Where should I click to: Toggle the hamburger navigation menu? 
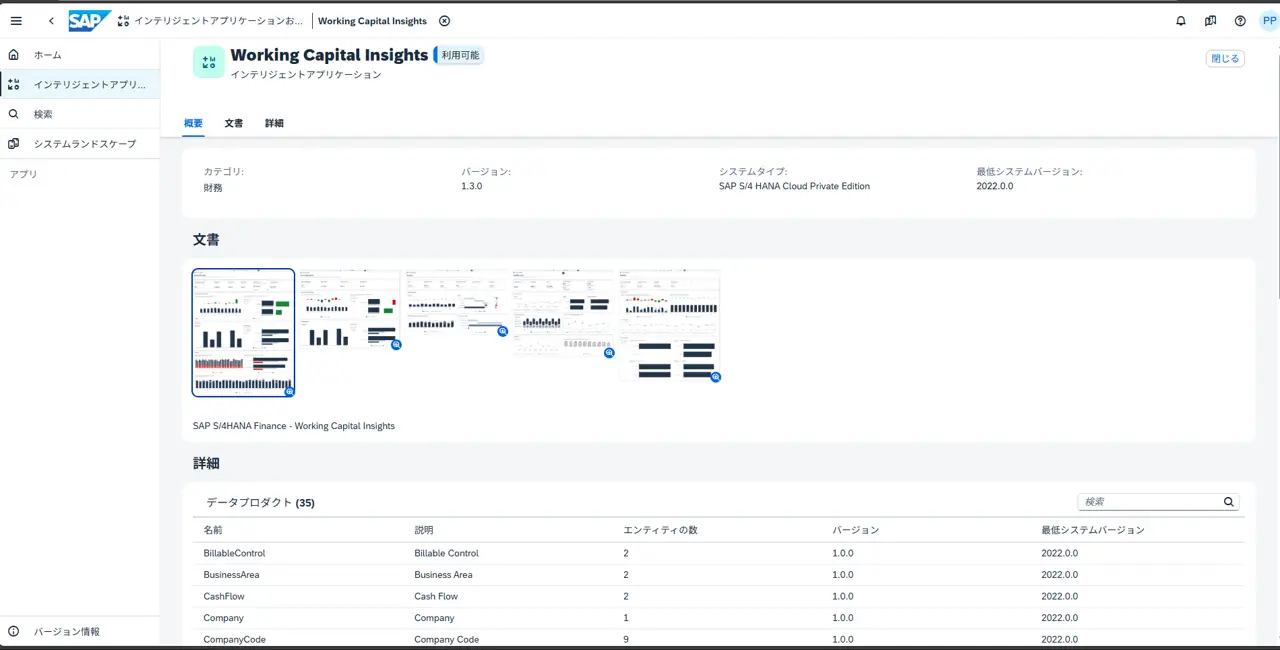tap(16, 21)
